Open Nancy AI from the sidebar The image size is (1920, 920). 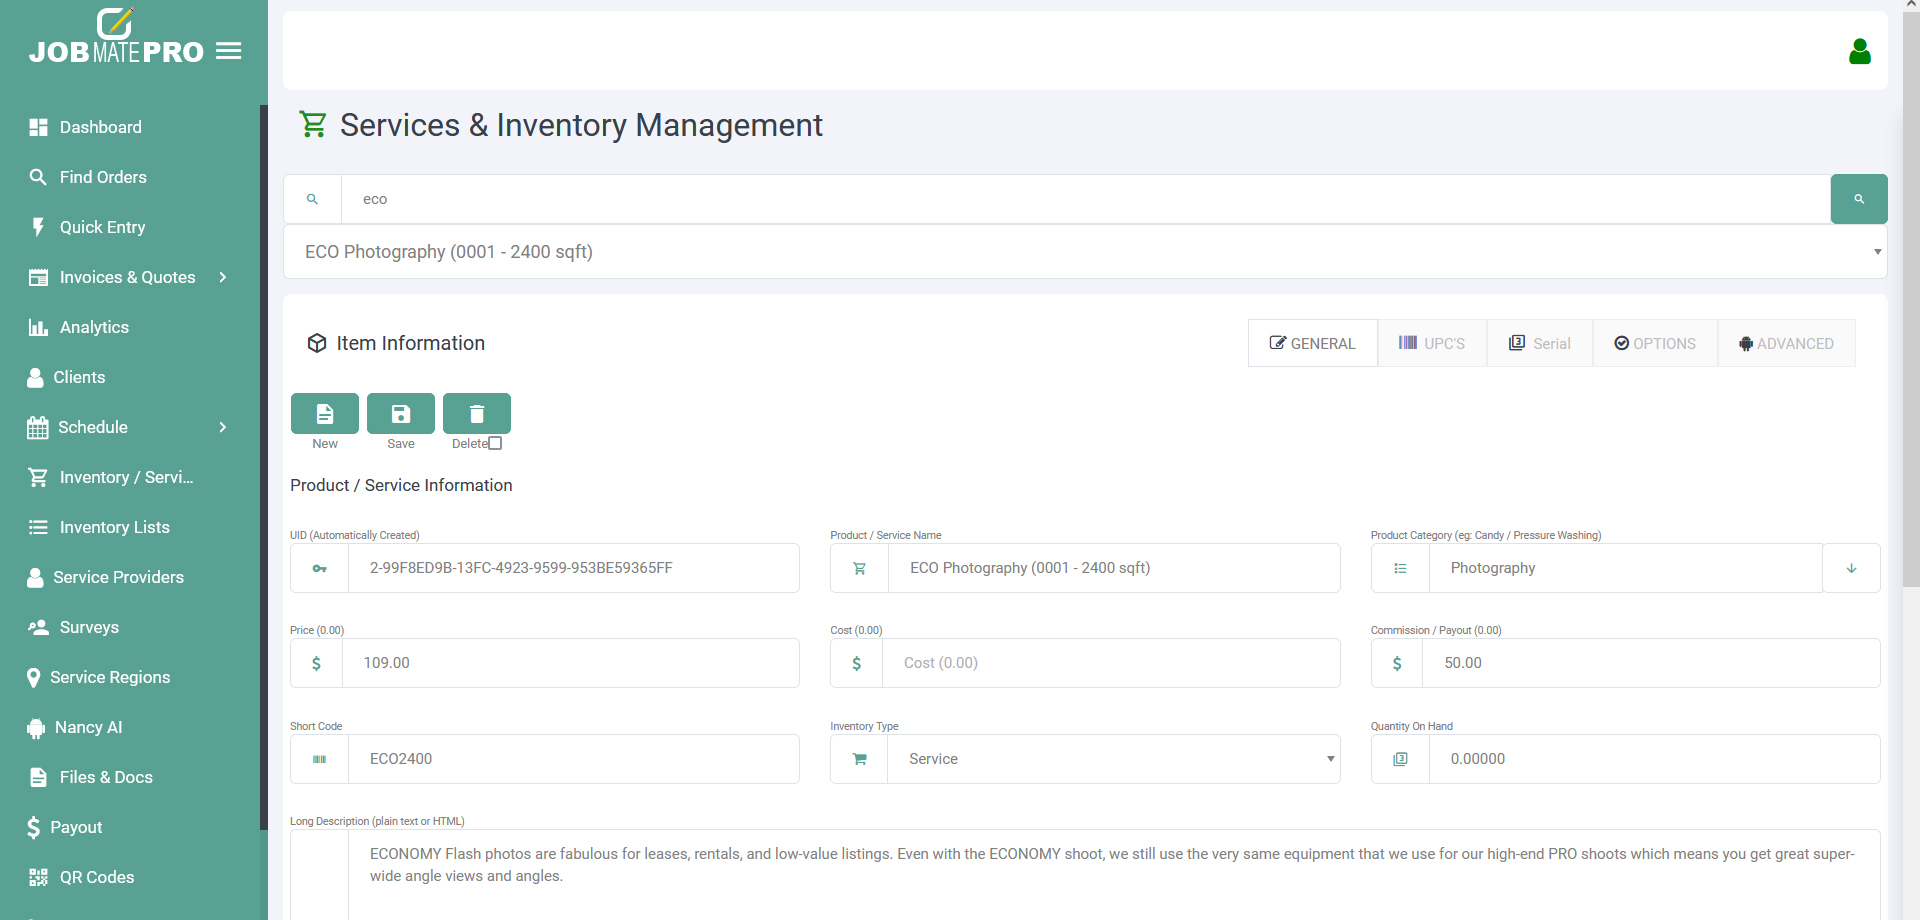[88, 727]
